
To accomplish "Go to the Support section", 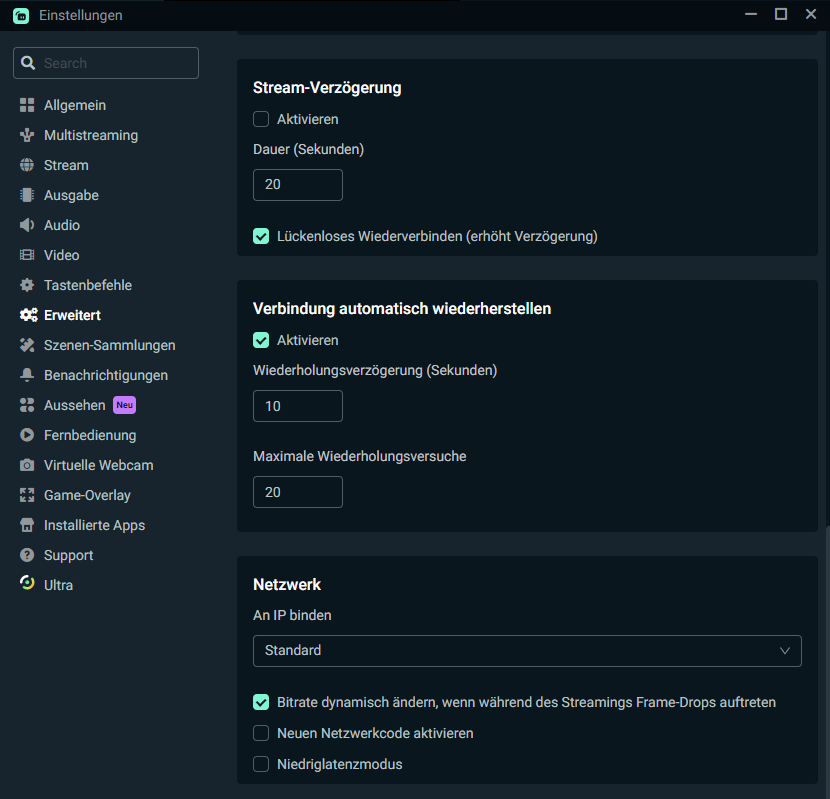I will pos(27,555).
